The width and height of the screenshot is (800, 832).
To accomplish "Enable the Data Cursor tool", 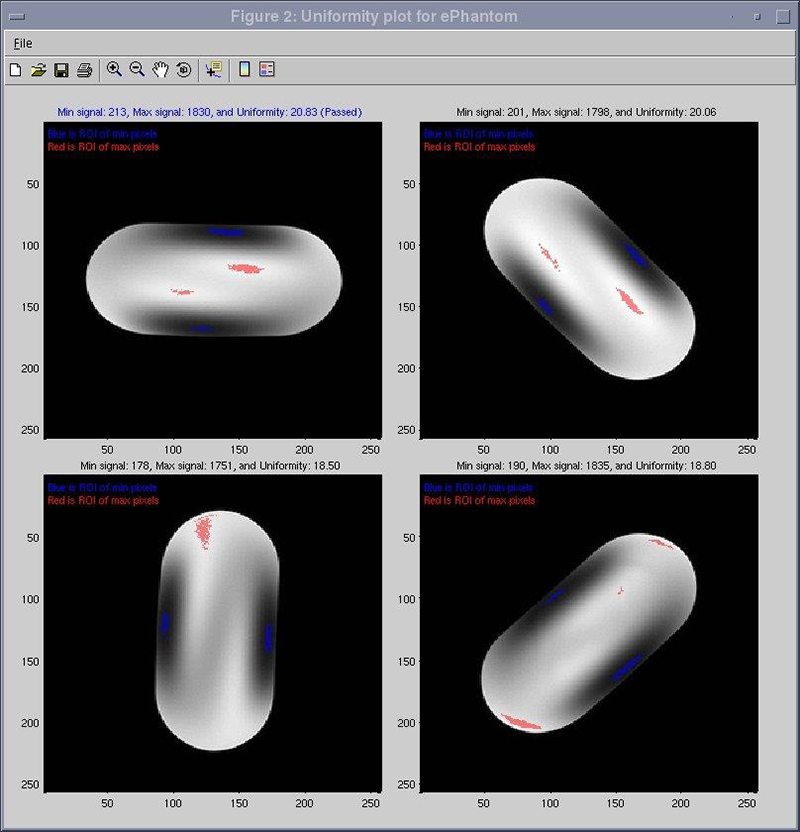I will coord(213,70).
